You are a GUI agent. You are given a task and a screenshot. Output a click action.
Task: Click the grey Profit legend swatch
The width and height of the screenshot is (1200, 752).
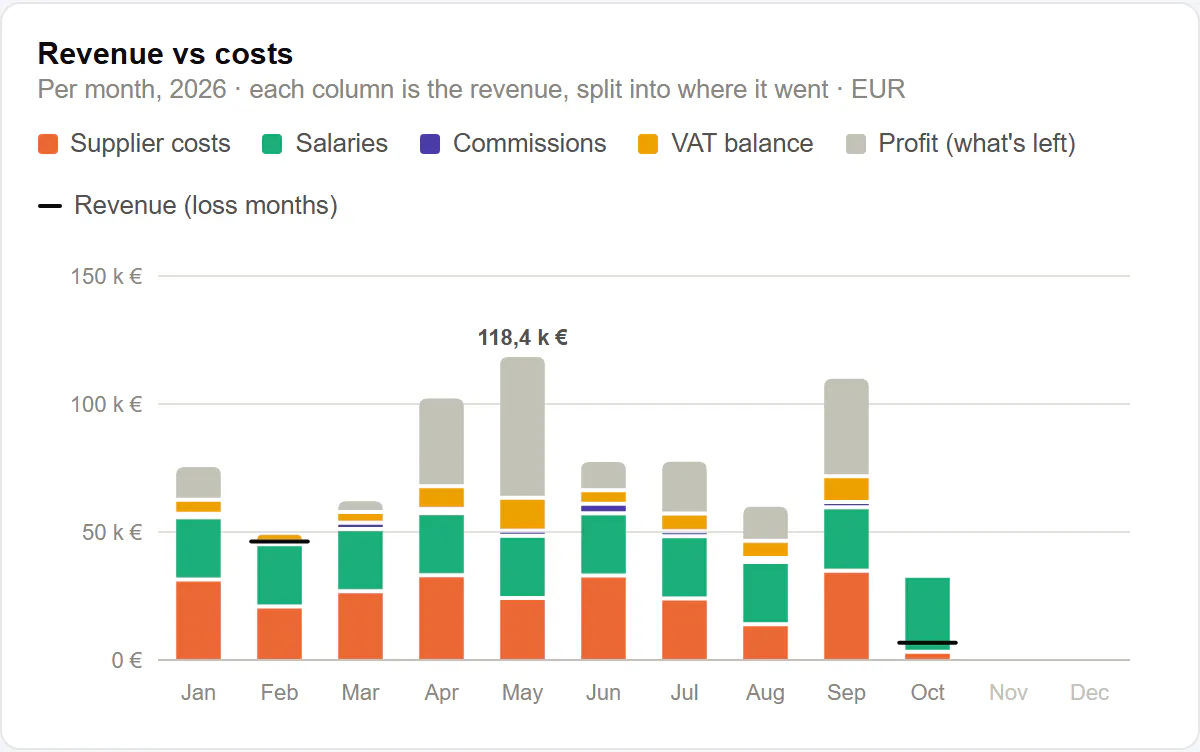(x=856, y=144)
